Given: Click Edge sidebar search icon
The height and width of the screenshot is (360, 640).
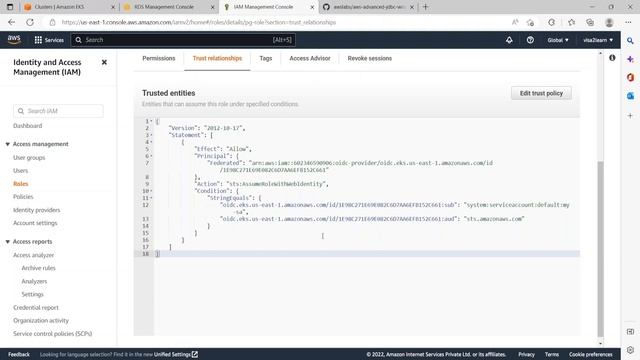Looking at the screenshot, I should click(x=630, y=41).
